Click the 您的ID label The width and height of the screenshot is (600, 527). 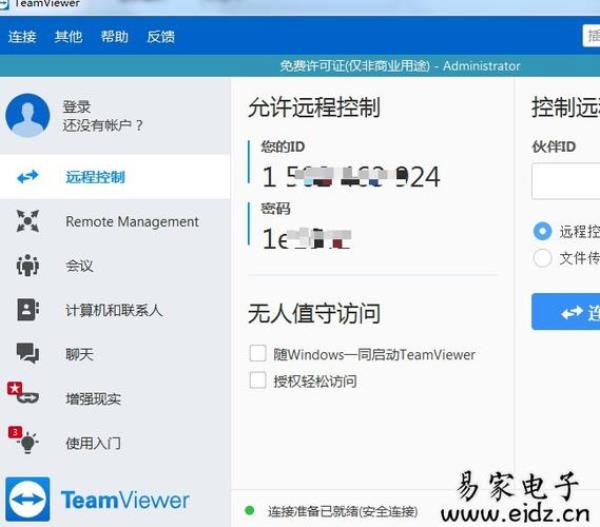pos(283,147)
